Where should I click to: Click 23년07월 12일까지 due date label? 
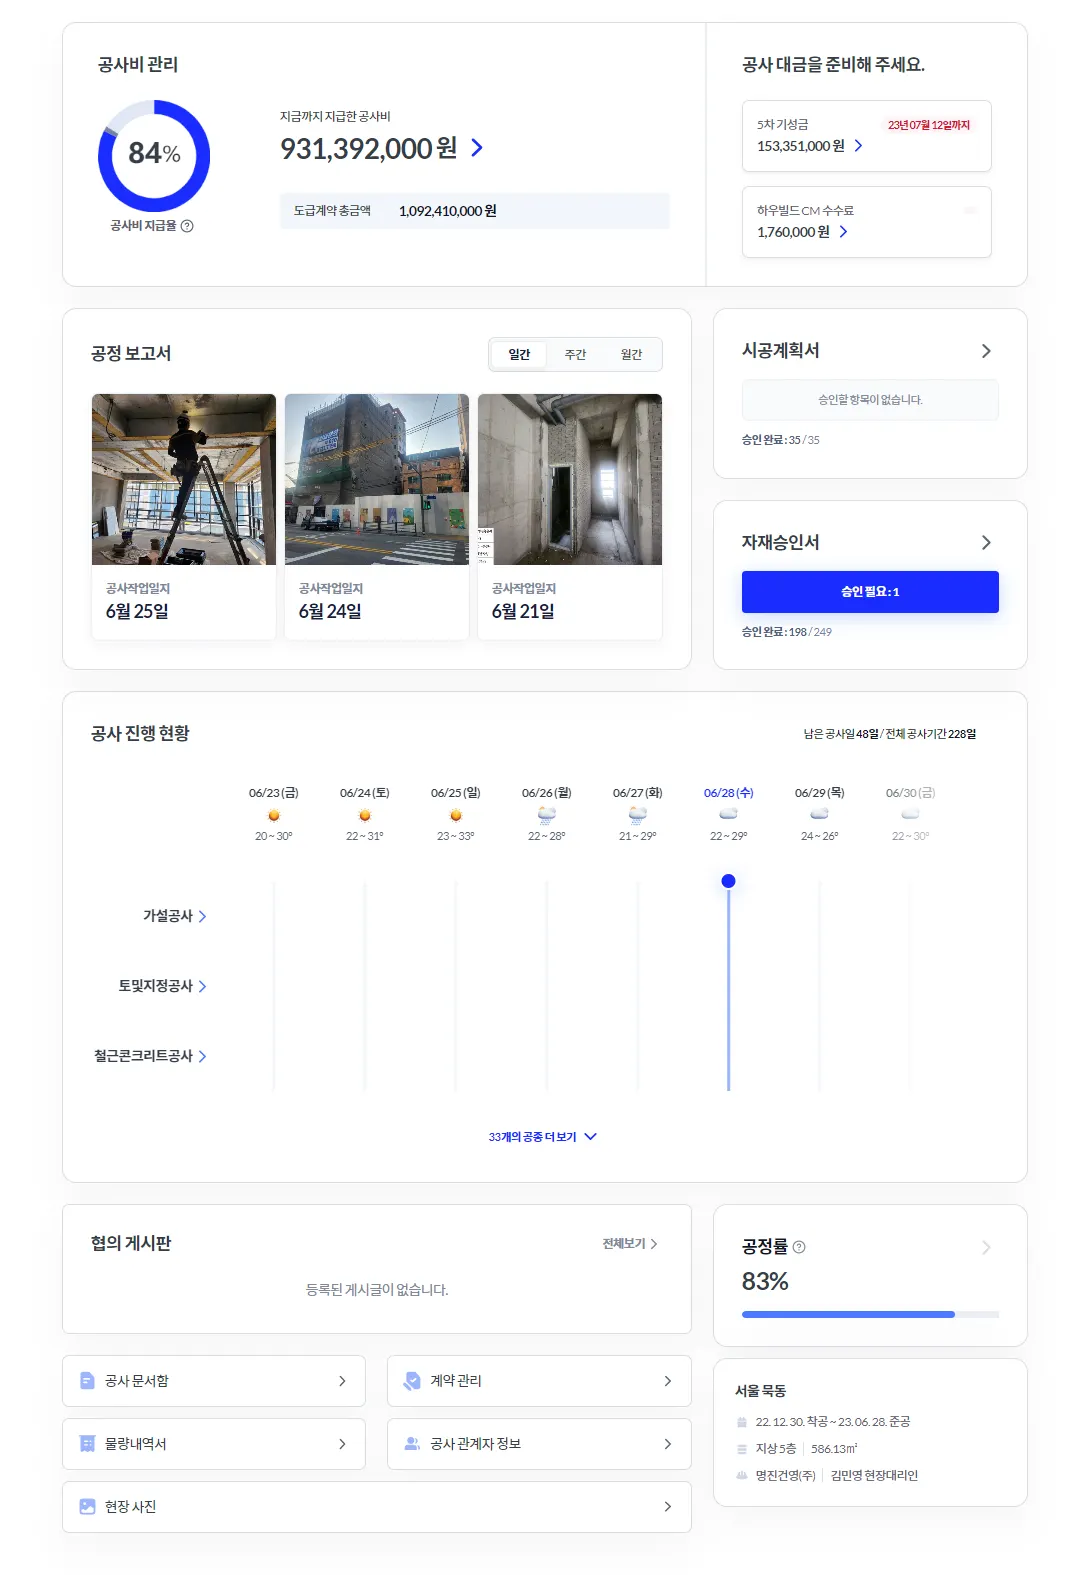(x=929, y=125)
